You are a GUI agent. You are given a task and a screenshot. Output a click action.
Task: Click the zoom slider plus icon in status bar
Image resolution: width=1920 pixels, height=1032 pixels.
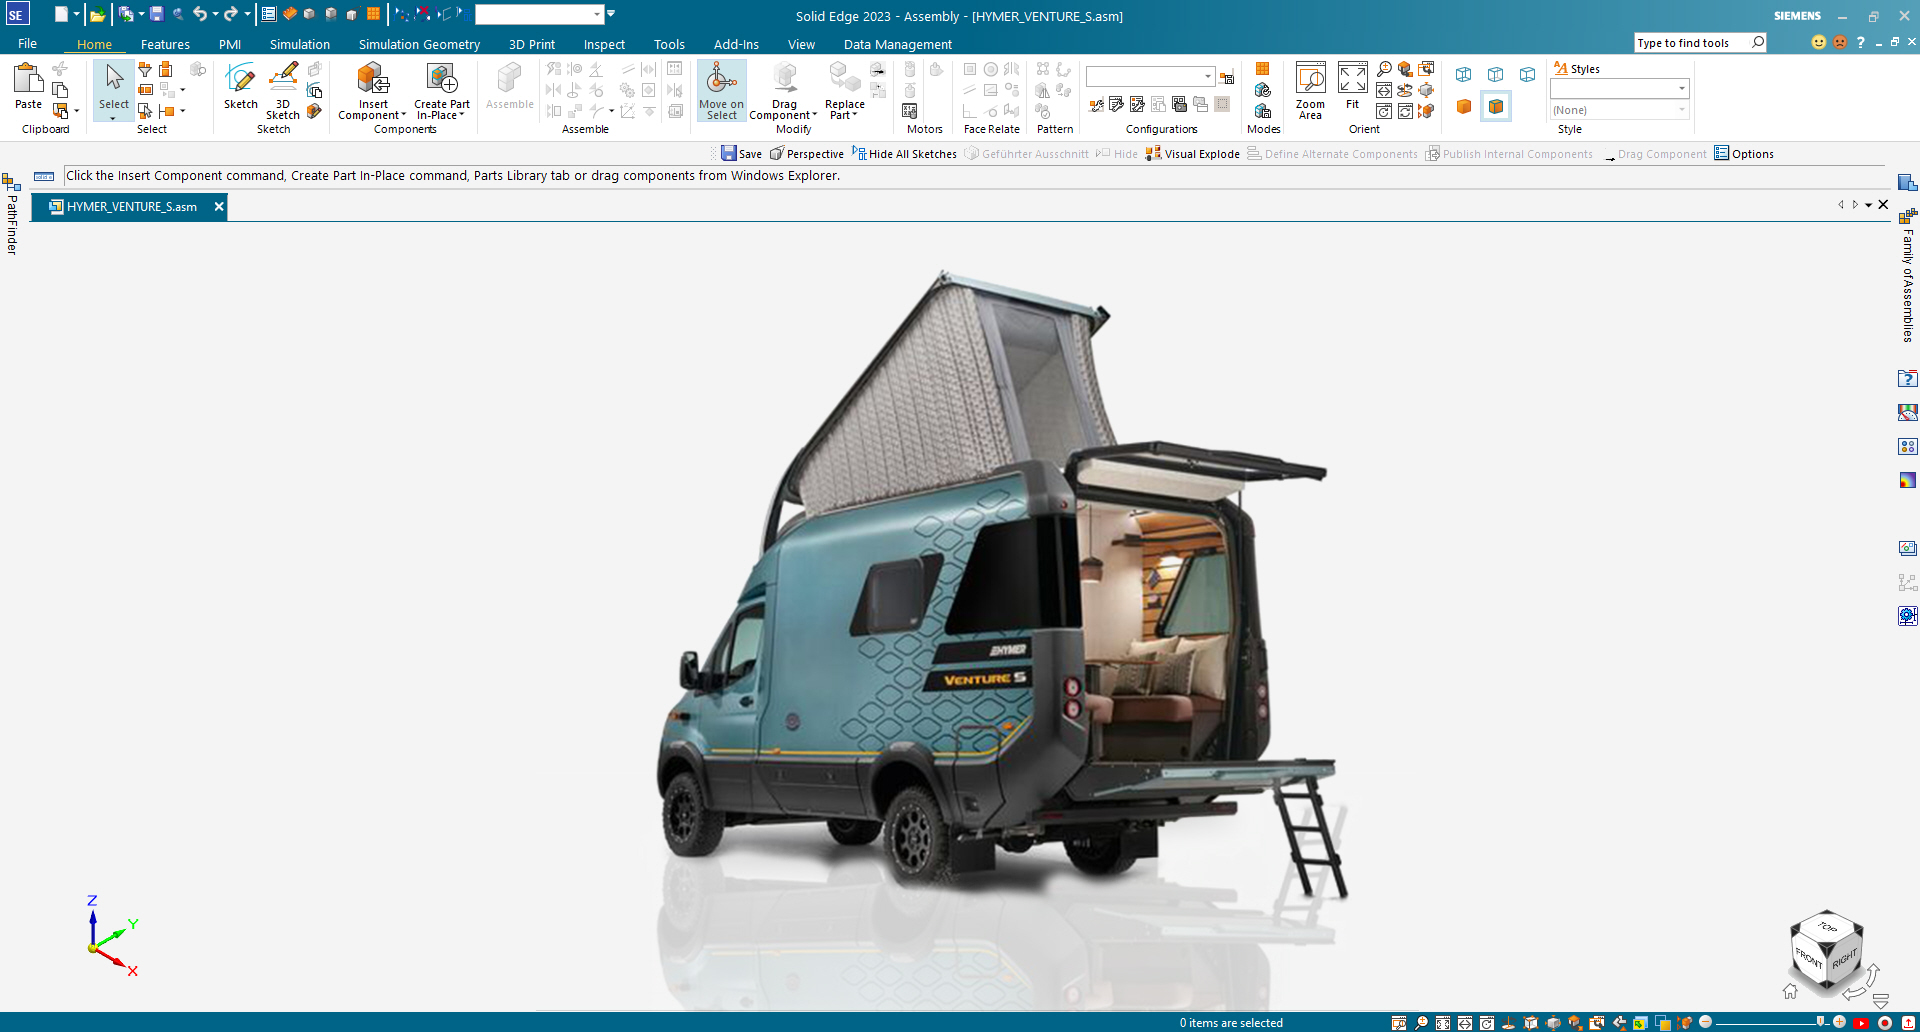(x=1839, y=1021)
